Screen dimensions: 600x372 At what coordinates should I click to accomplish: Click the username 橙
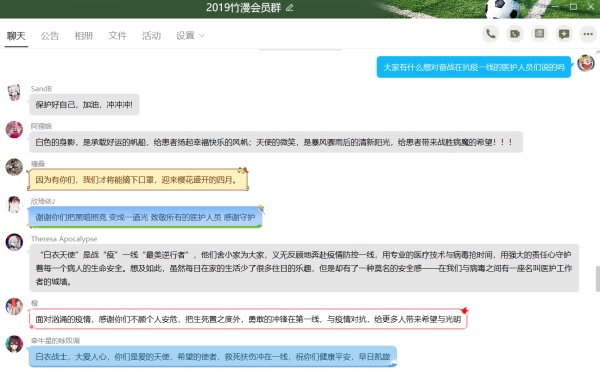[x=34, y=303]
